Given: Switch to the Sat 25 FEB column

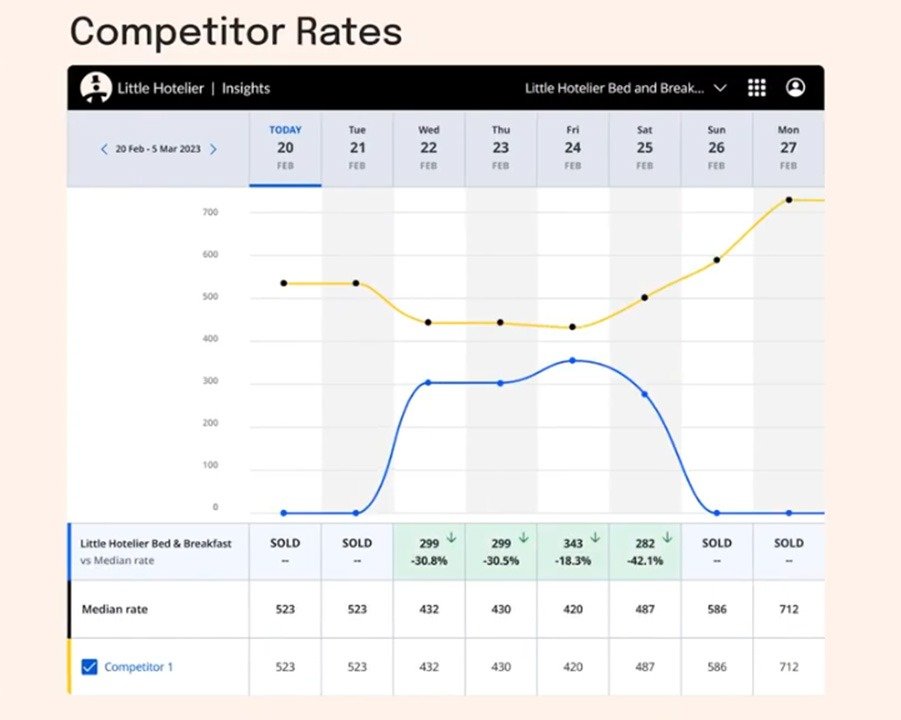Looking at the screenshot, I should pyautogui.click(x=644, y=148).
